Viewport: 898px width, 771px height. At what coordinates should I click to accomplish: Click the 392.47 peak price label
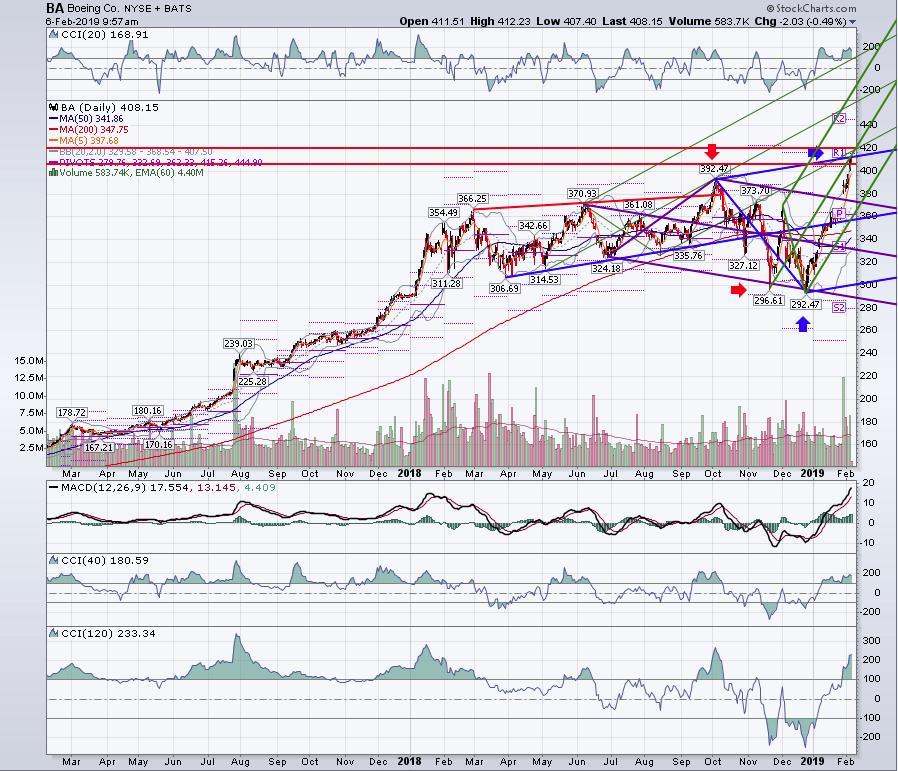pos(714,168)
